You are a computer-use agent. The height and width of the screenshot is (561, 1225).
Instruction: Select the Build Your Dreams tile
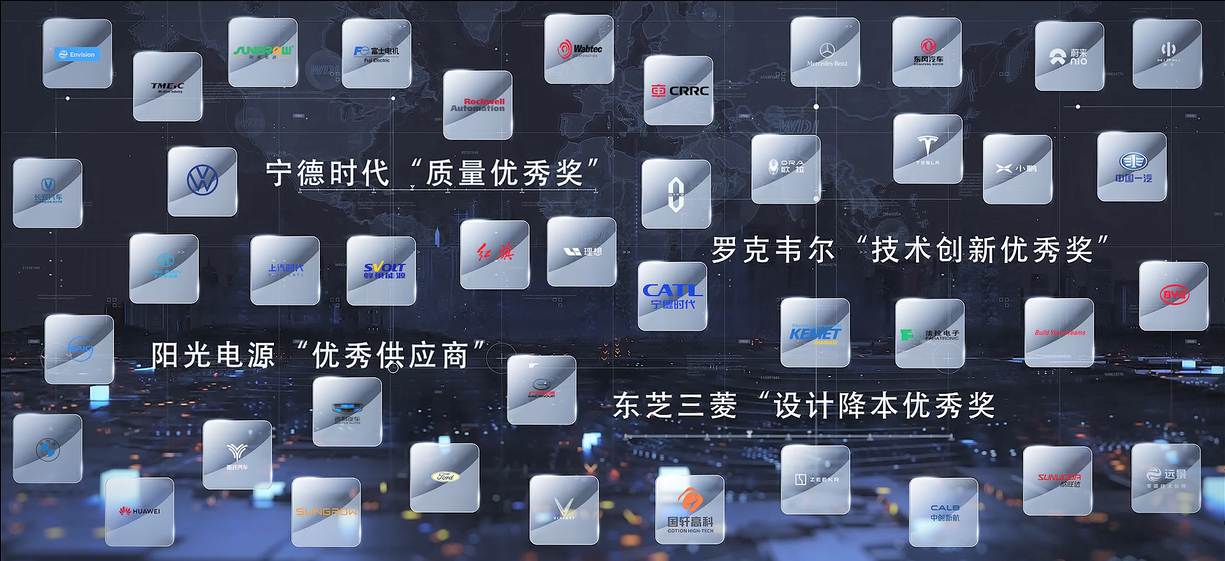(x=1059, y=331)
